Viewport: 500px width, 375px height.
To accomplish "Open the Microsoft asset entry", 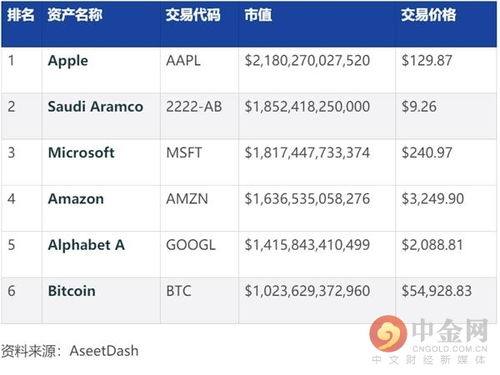I will (x=81, y=153).
